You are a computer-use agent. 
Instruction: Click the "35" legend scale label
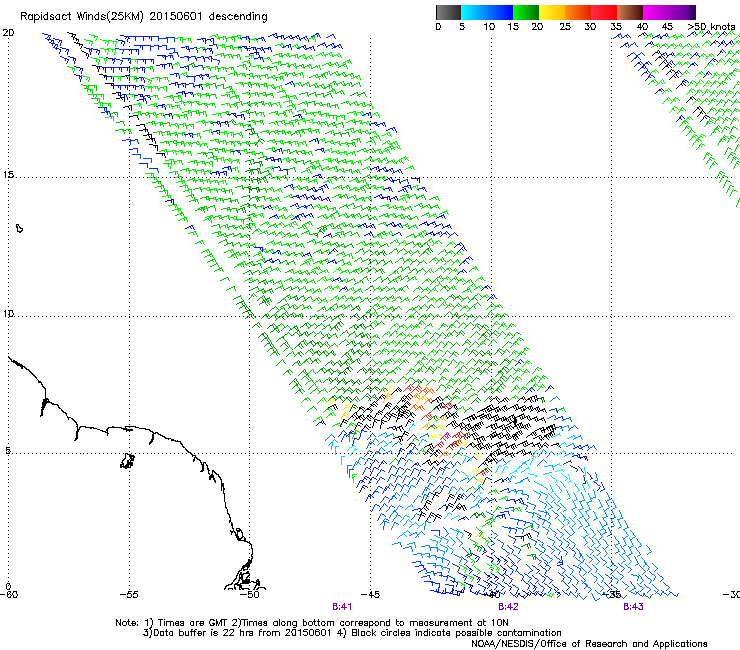click(x=616, y=26)
